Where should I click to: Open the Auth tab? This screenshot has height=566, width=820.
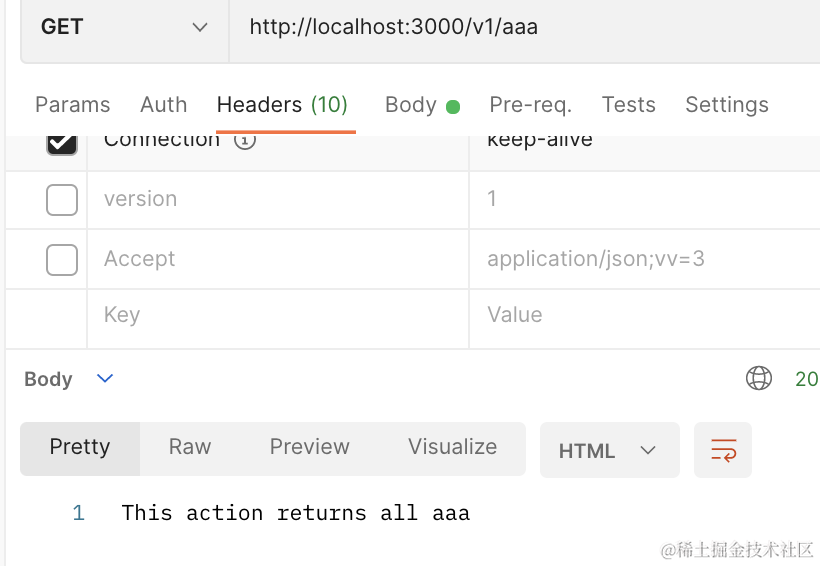(x=163, y=105)
